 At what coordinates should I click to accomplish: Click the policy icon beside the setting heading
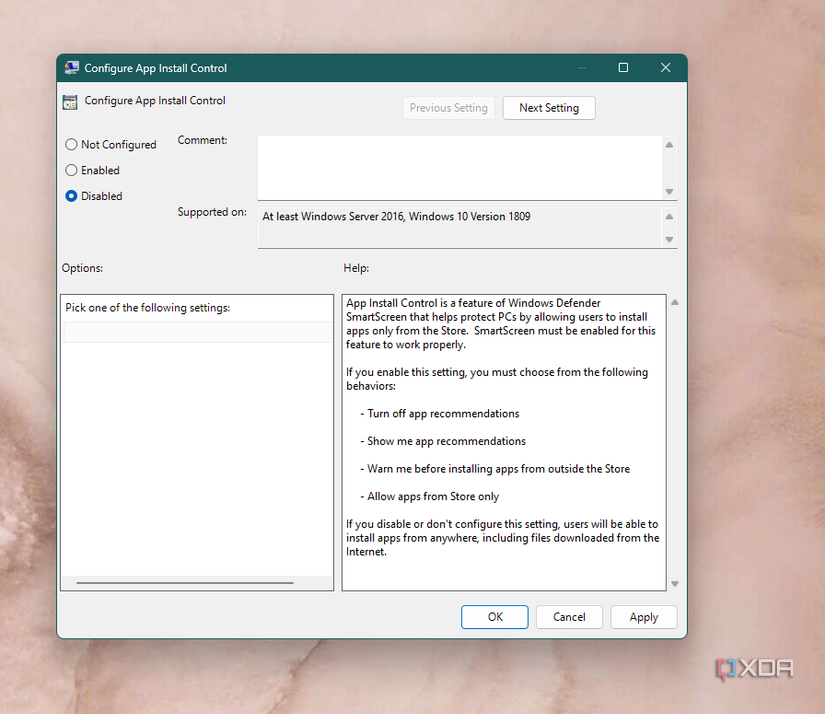coord(70,101)
